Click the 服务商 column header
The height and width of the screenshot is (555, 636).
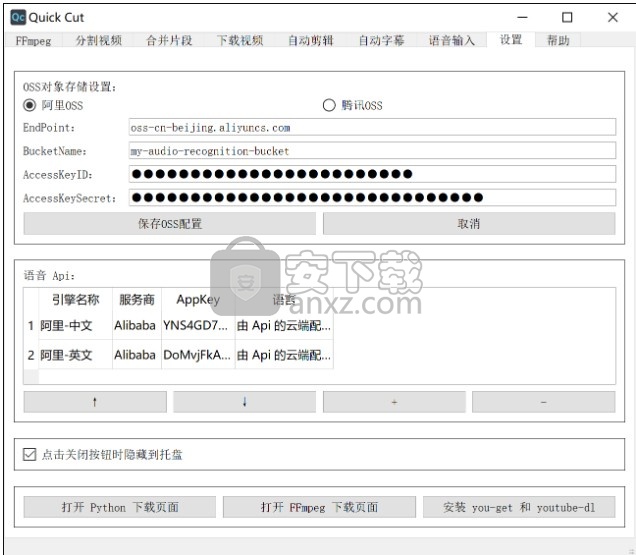click(x=137, y=300)
